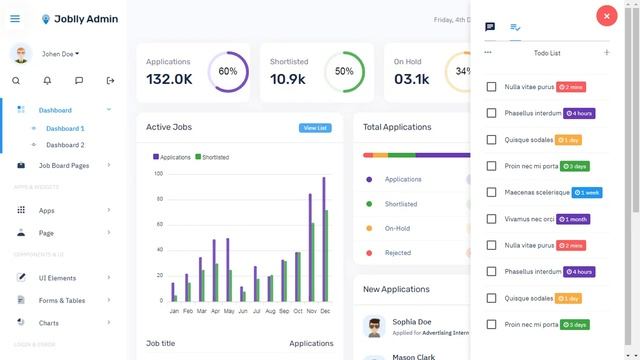640x360 pixels.
Task: Collapse the Dashboard menu chevron
Action: (x=109, y=109)
